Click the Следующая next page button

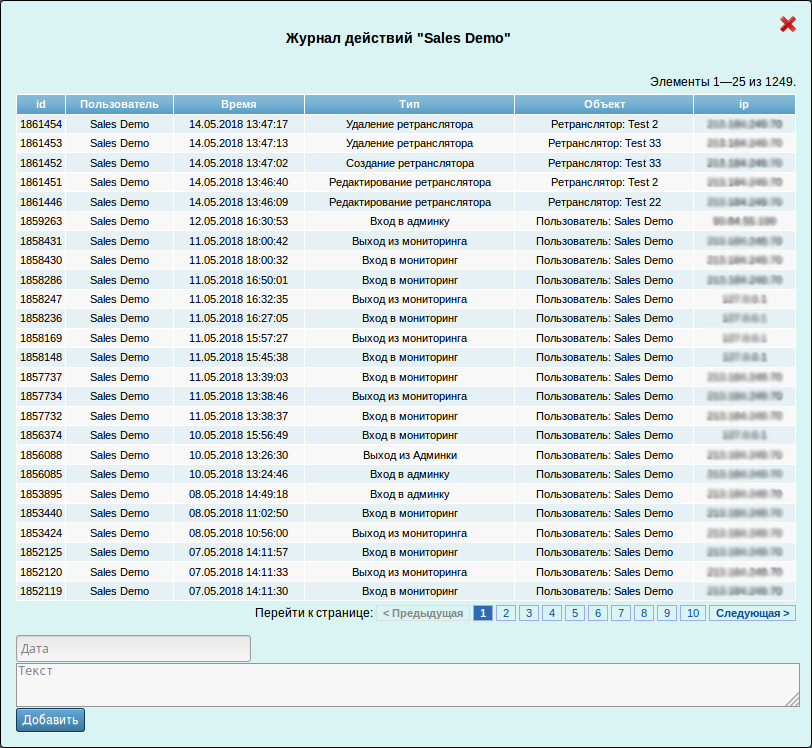752,613
